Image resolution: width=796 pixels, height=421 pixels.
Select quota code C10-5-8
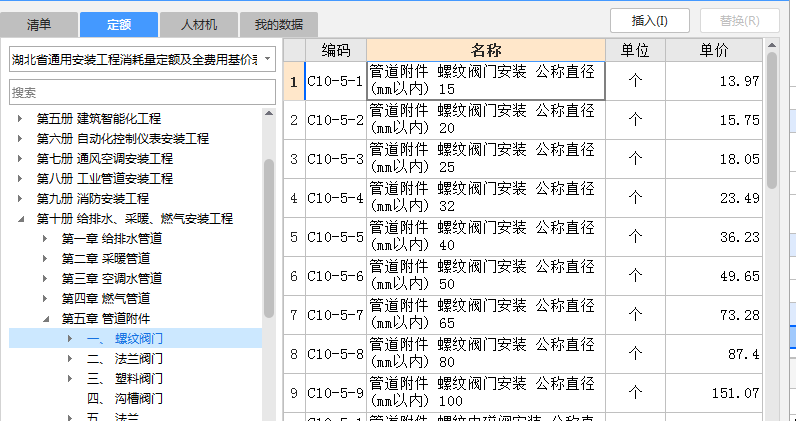[x=336, y=354]
